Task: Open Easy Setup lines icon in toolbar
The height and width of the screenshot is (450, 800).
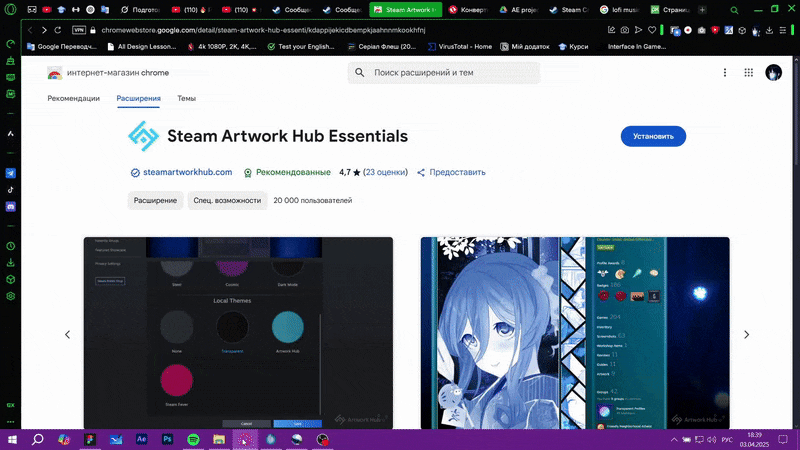Action: click(x=783, y=31)
